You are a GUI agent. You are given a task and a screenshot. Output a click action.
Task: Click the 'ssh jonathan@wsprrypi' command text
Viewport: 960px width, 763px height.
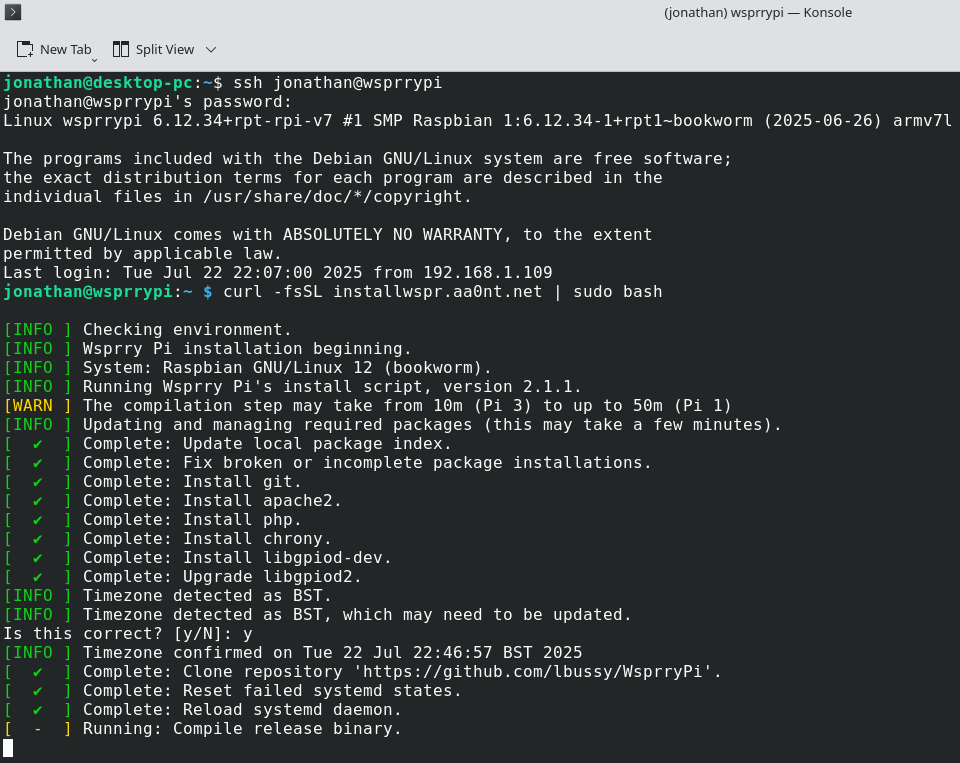pyautogui.click(x=337, y=83)
